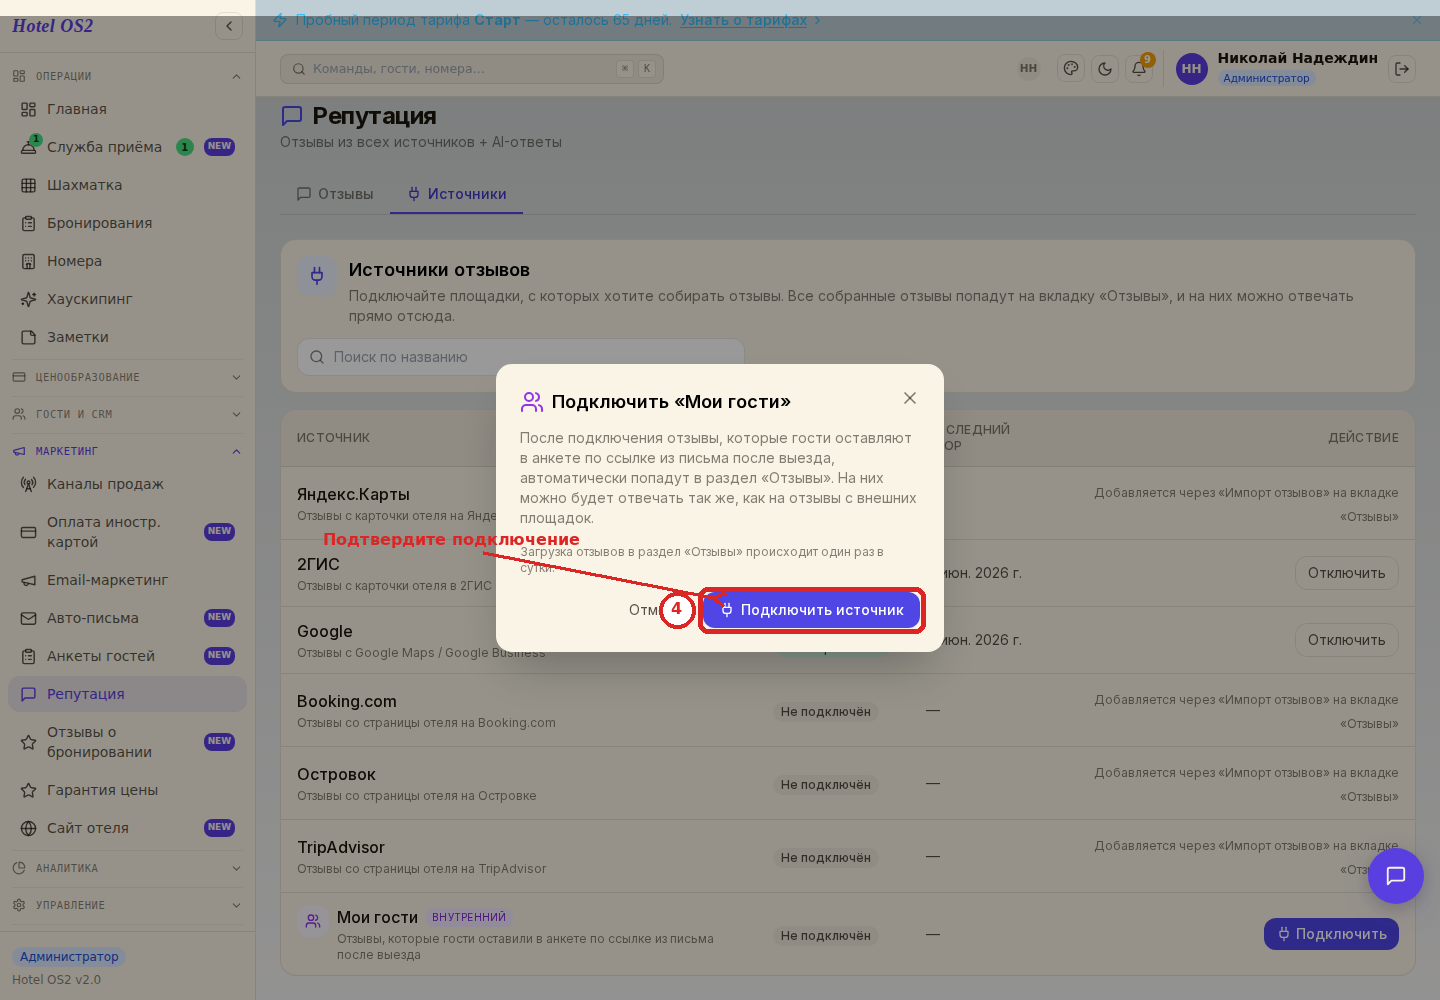Viewport: 1440px width, 1000px height.
Task: Click Отключить for Google
Action: 1346,640
